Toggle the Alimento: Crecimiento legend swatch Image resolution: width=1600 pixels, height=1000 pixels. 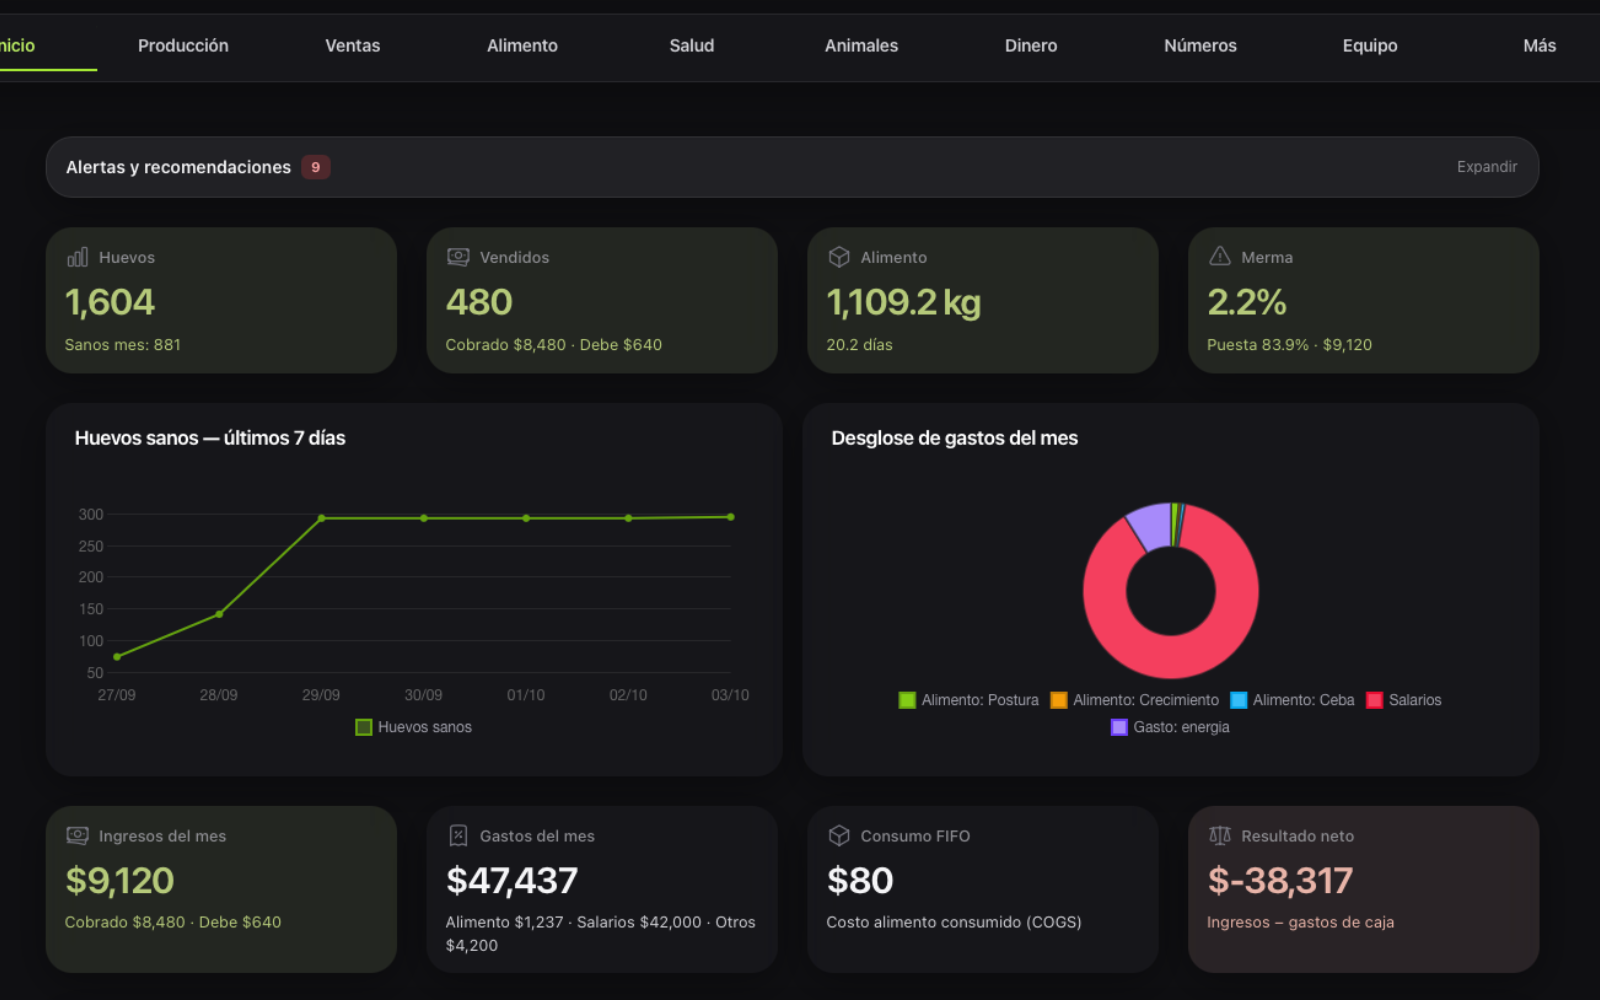pos(1059,700)
